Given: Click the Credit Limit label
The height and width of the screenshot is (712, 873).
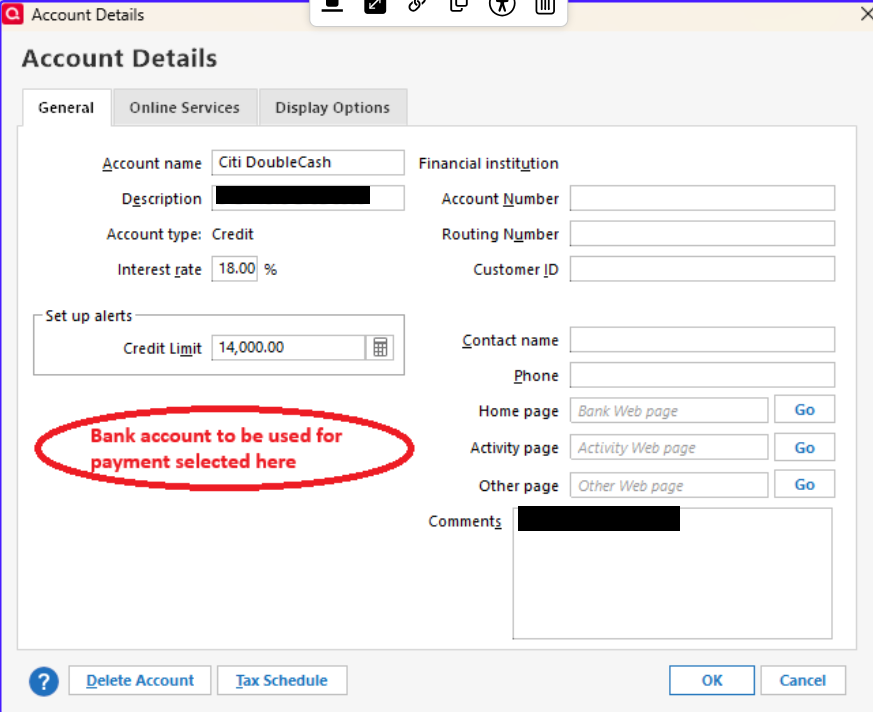Looking at the screenshot, I should [x=162, y=348].
